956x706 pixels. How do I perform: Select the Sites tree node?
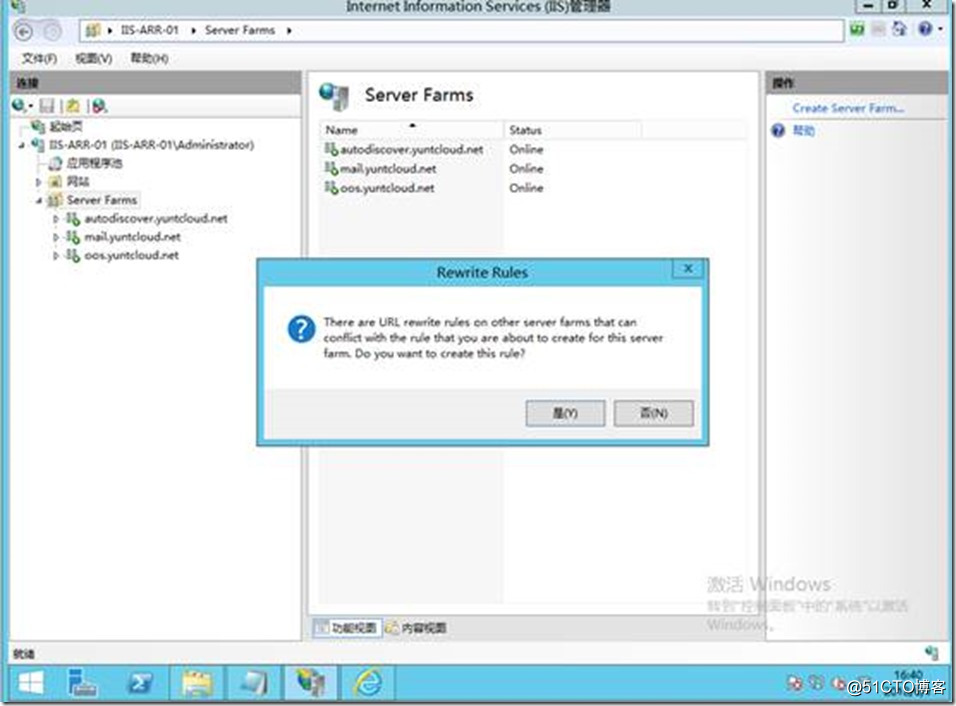coord(77,182)
